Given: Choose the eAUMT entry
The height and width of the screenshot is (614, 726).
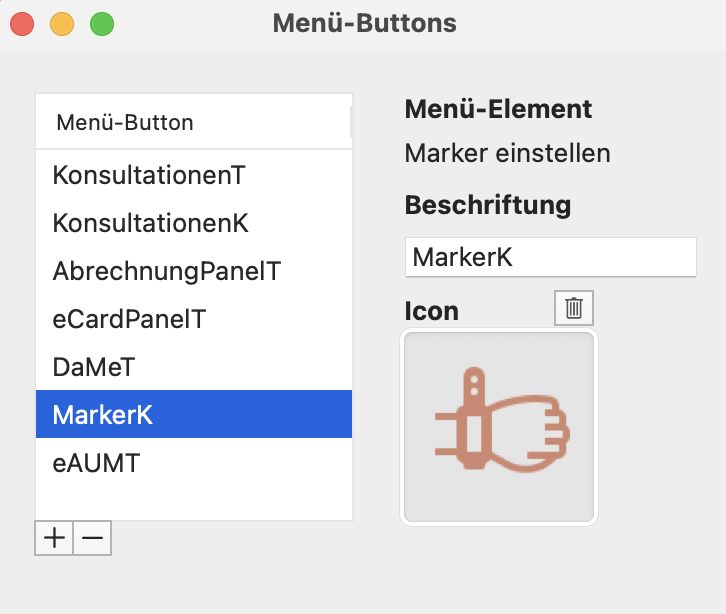Looking at the screenshot, I should pyautogui.click(x=194, y=463).
